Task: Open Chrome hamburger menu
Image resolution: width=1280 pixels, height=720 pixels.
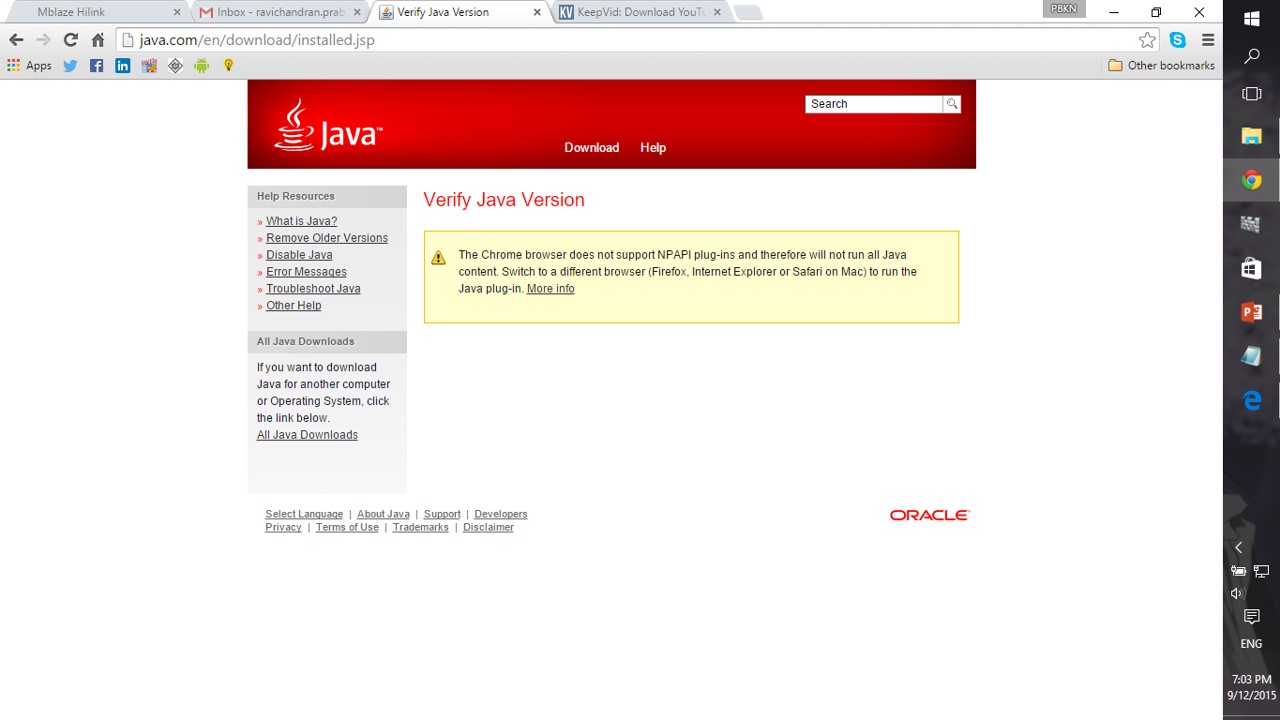Action: (x=1208, y=40)
